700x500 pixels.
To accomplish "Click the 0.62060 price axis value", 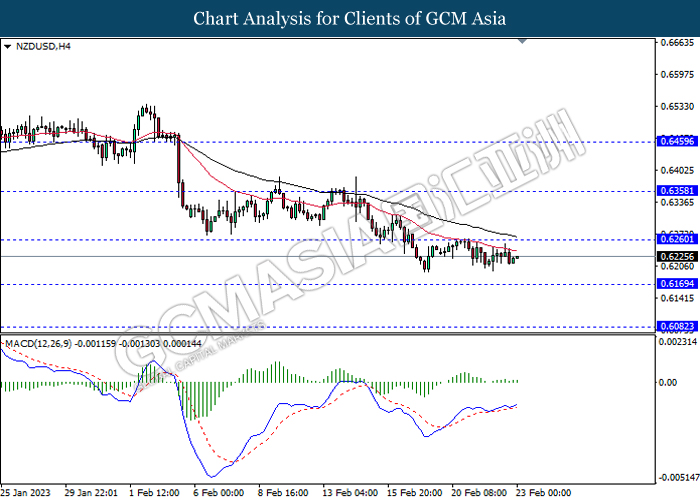I will [x=677, y=267].
